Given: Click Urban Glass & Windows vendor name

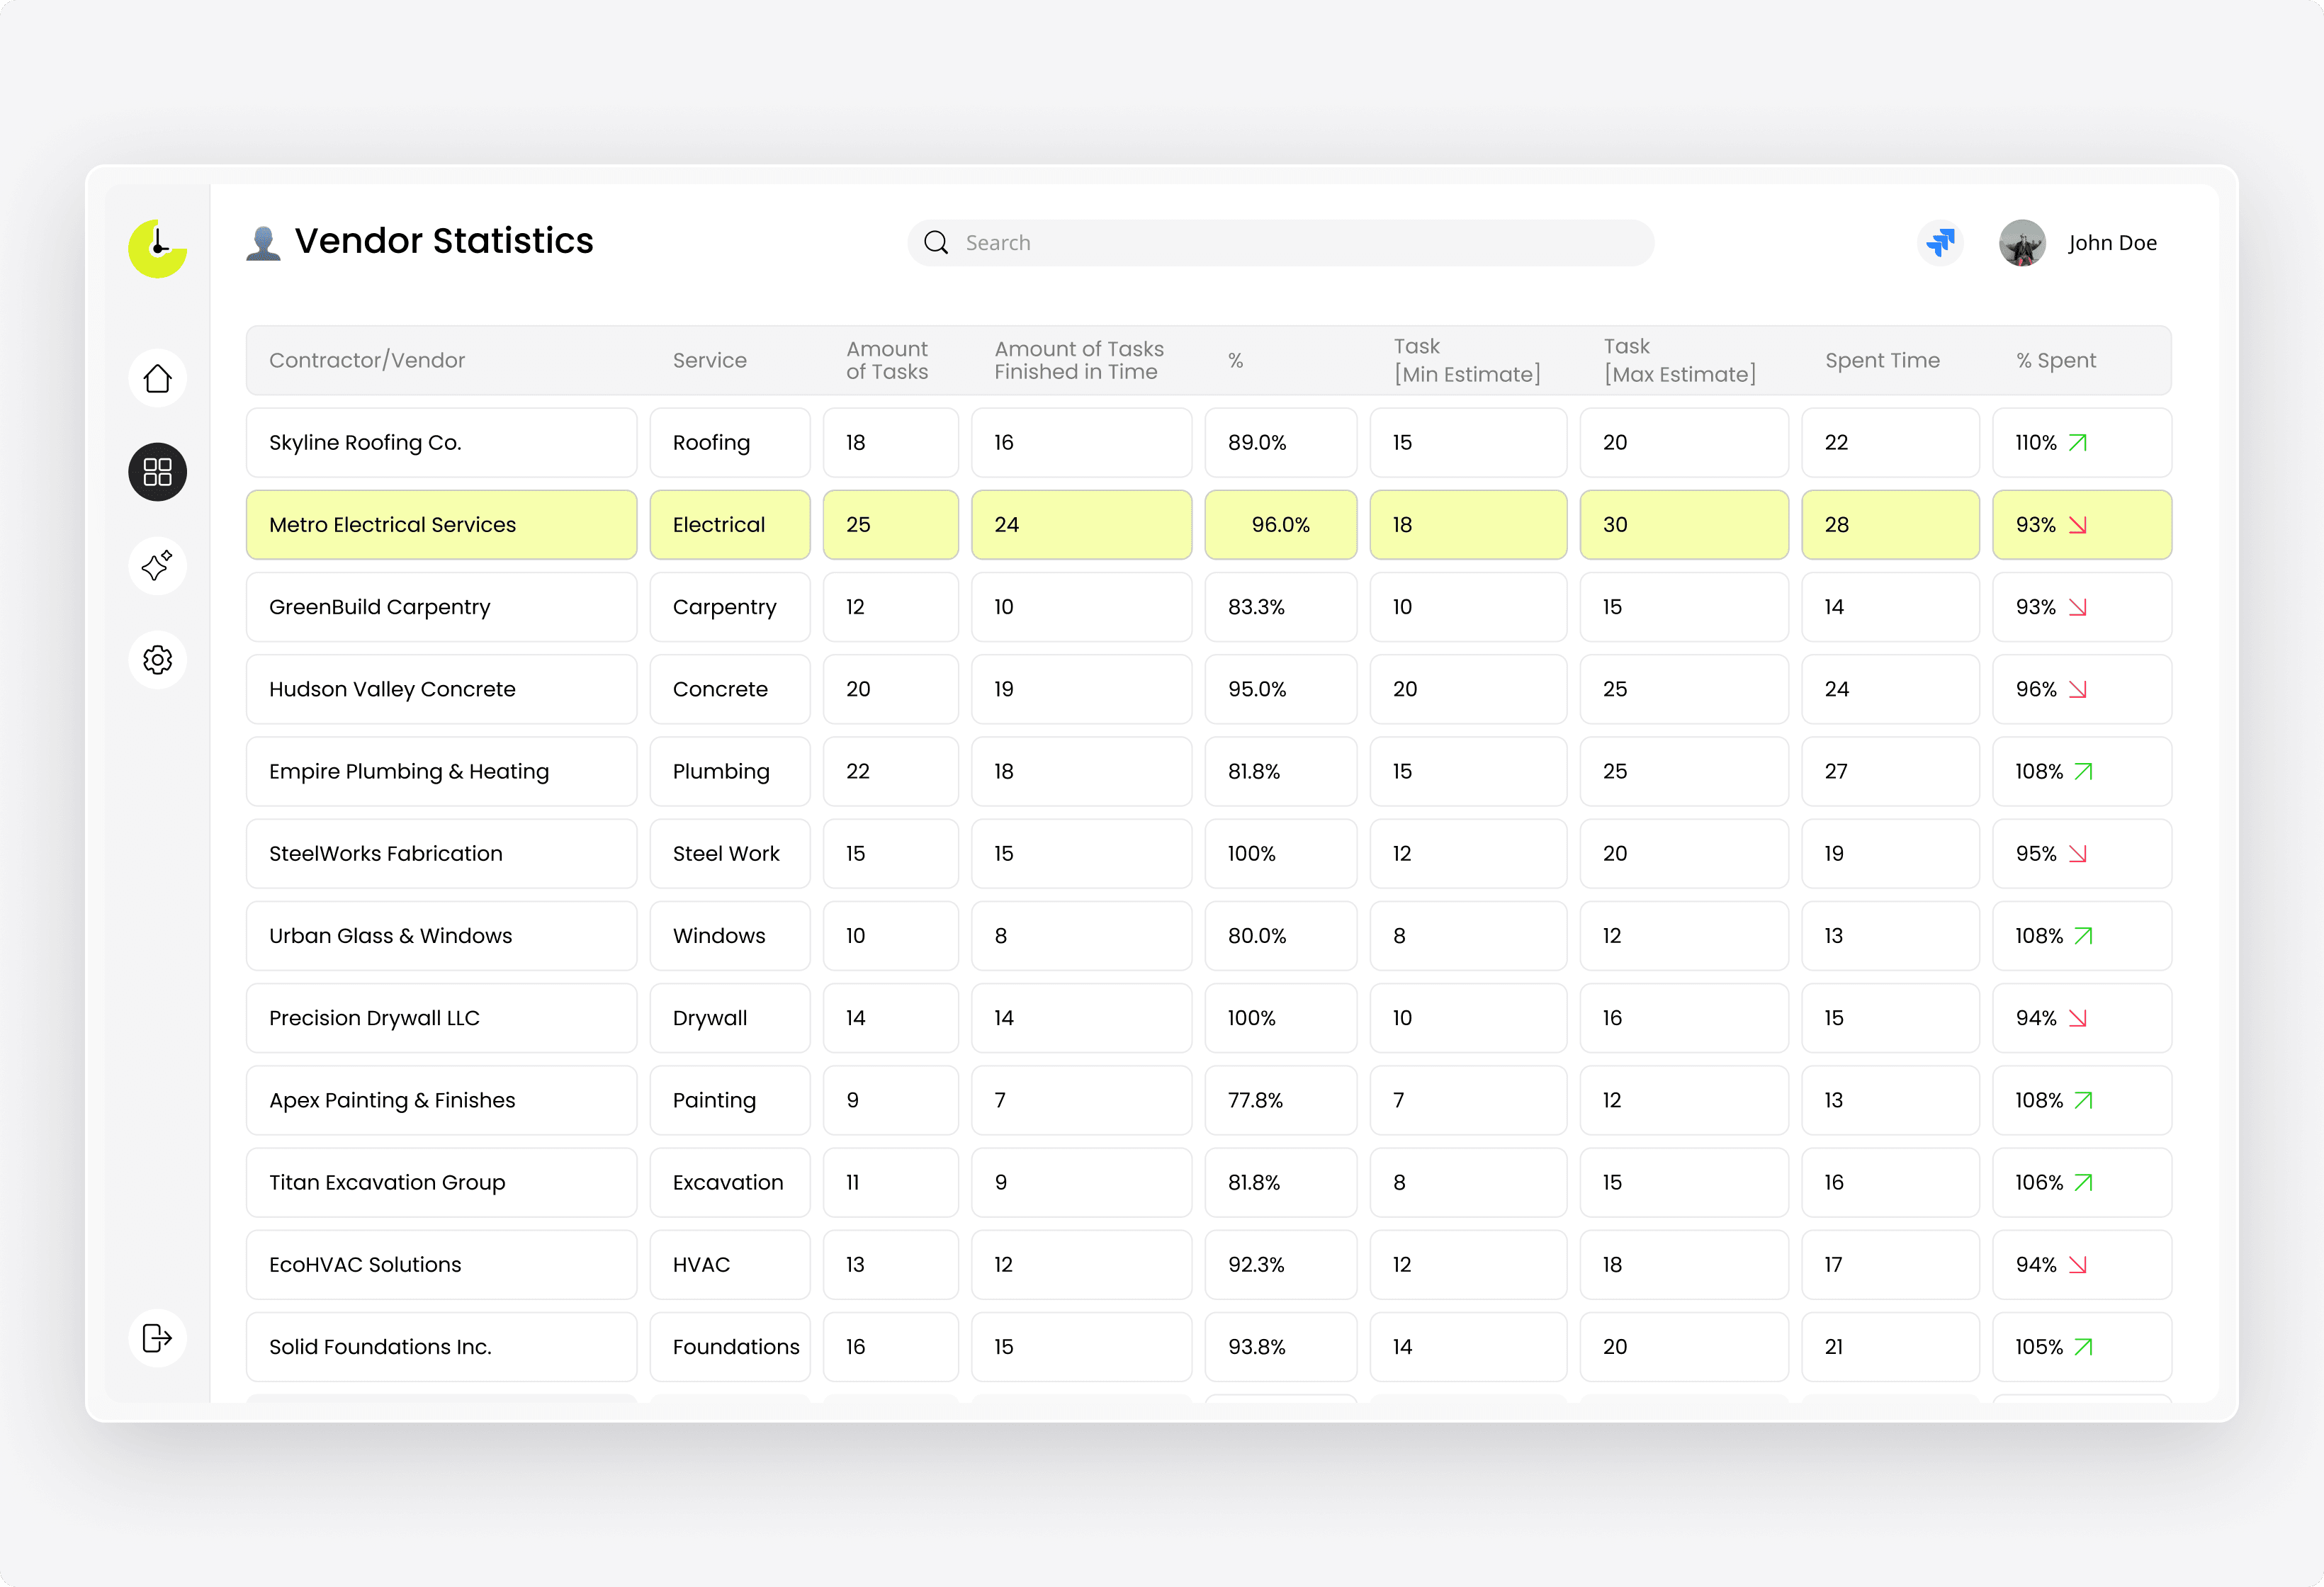Looking at the screenshot, I should [390, 936].
